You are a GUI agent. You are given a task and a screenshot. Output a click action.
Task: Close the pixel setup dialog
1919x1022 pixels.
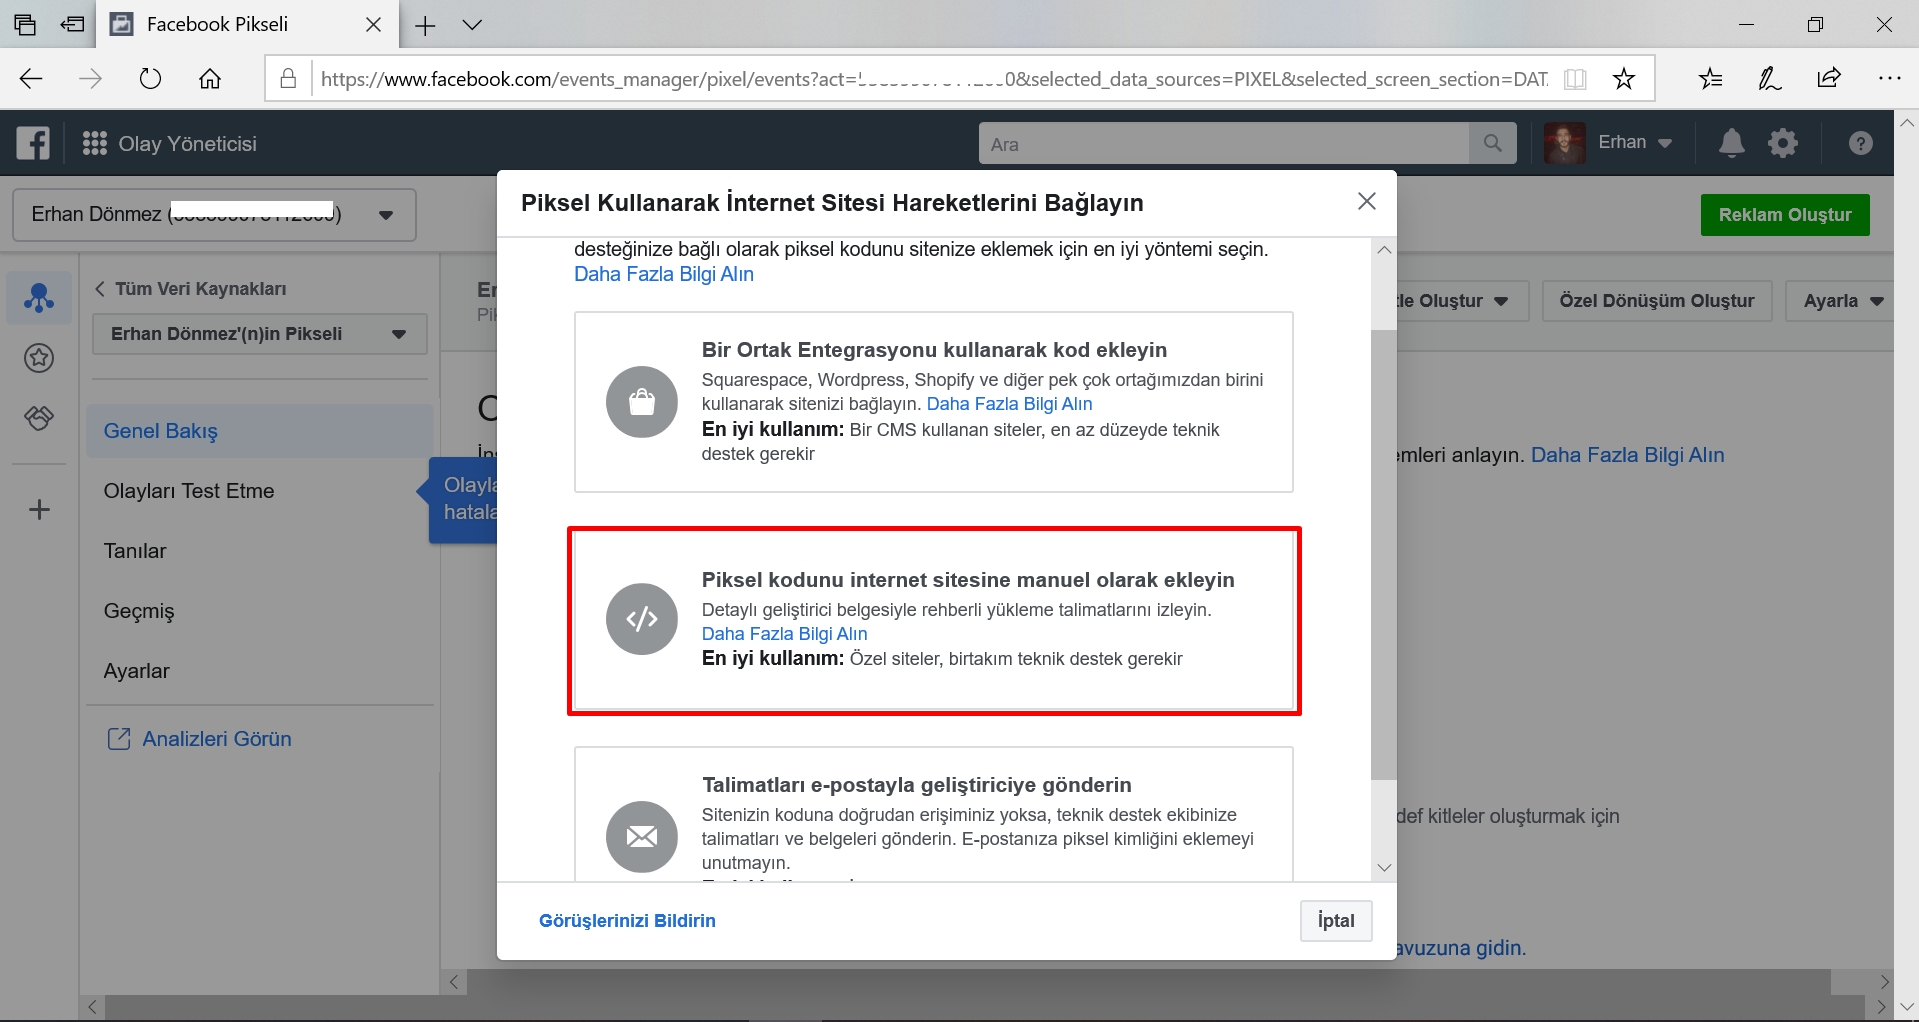[x=1367, y=201]
